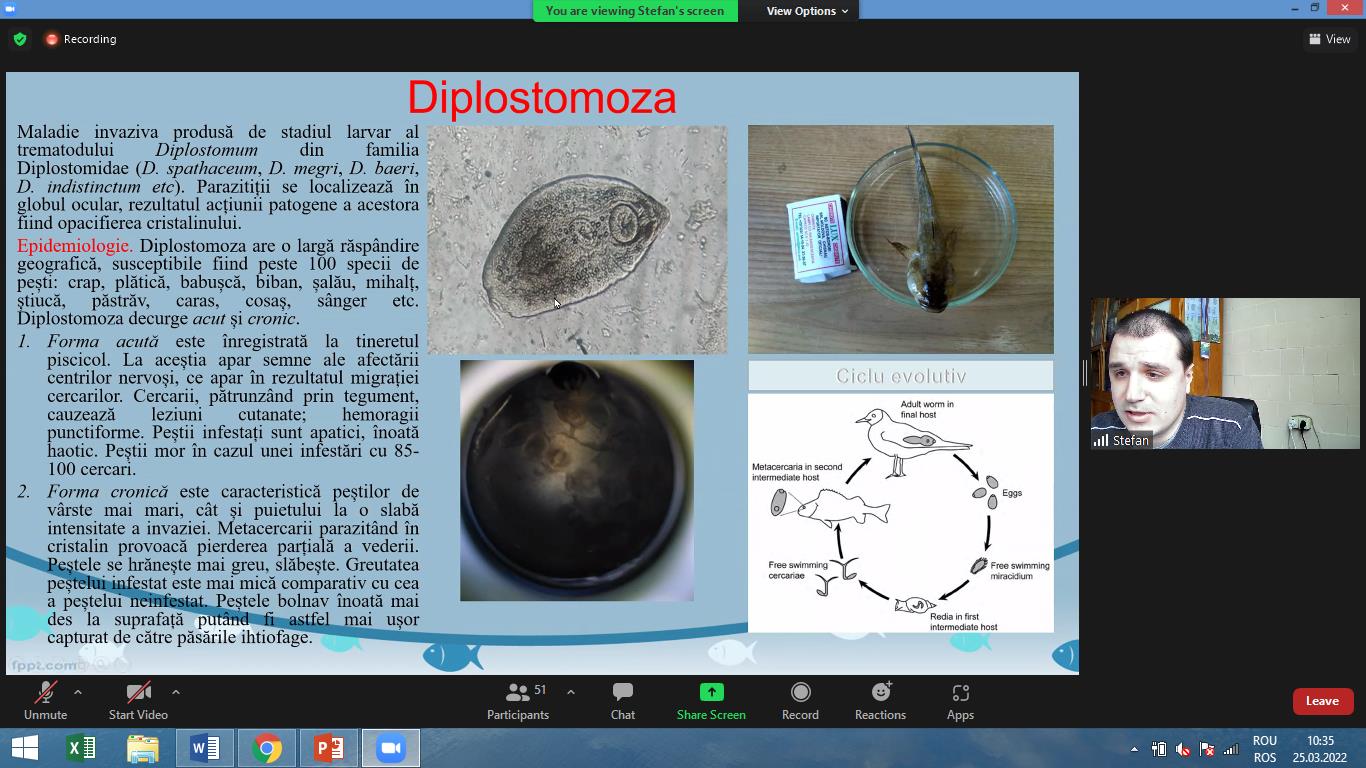Image resolution: width=1366 pixels, height=768 pixels.
Task: Show hidden icons in the system tray
Action: [1134, 749]
